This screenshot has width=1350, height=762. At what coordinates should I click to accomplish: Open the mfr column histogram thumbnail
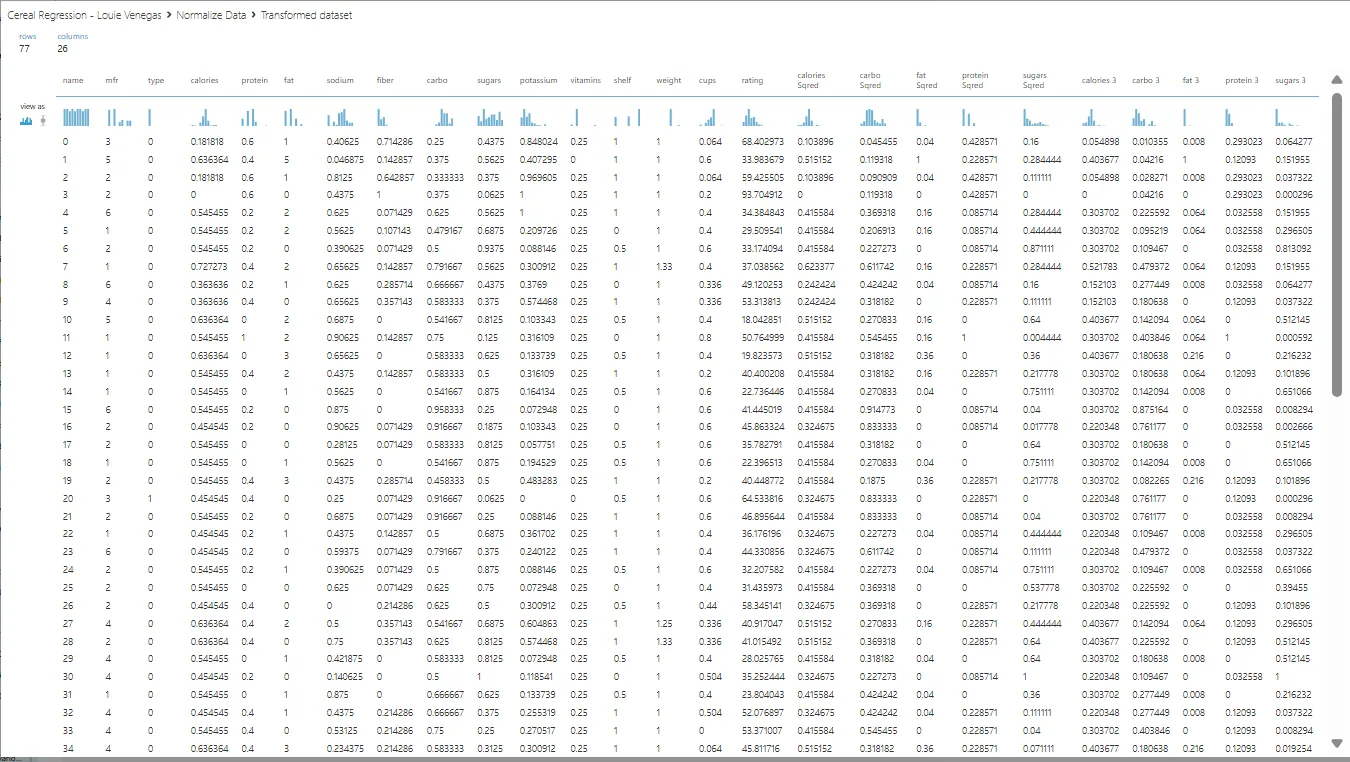(119, 117)
